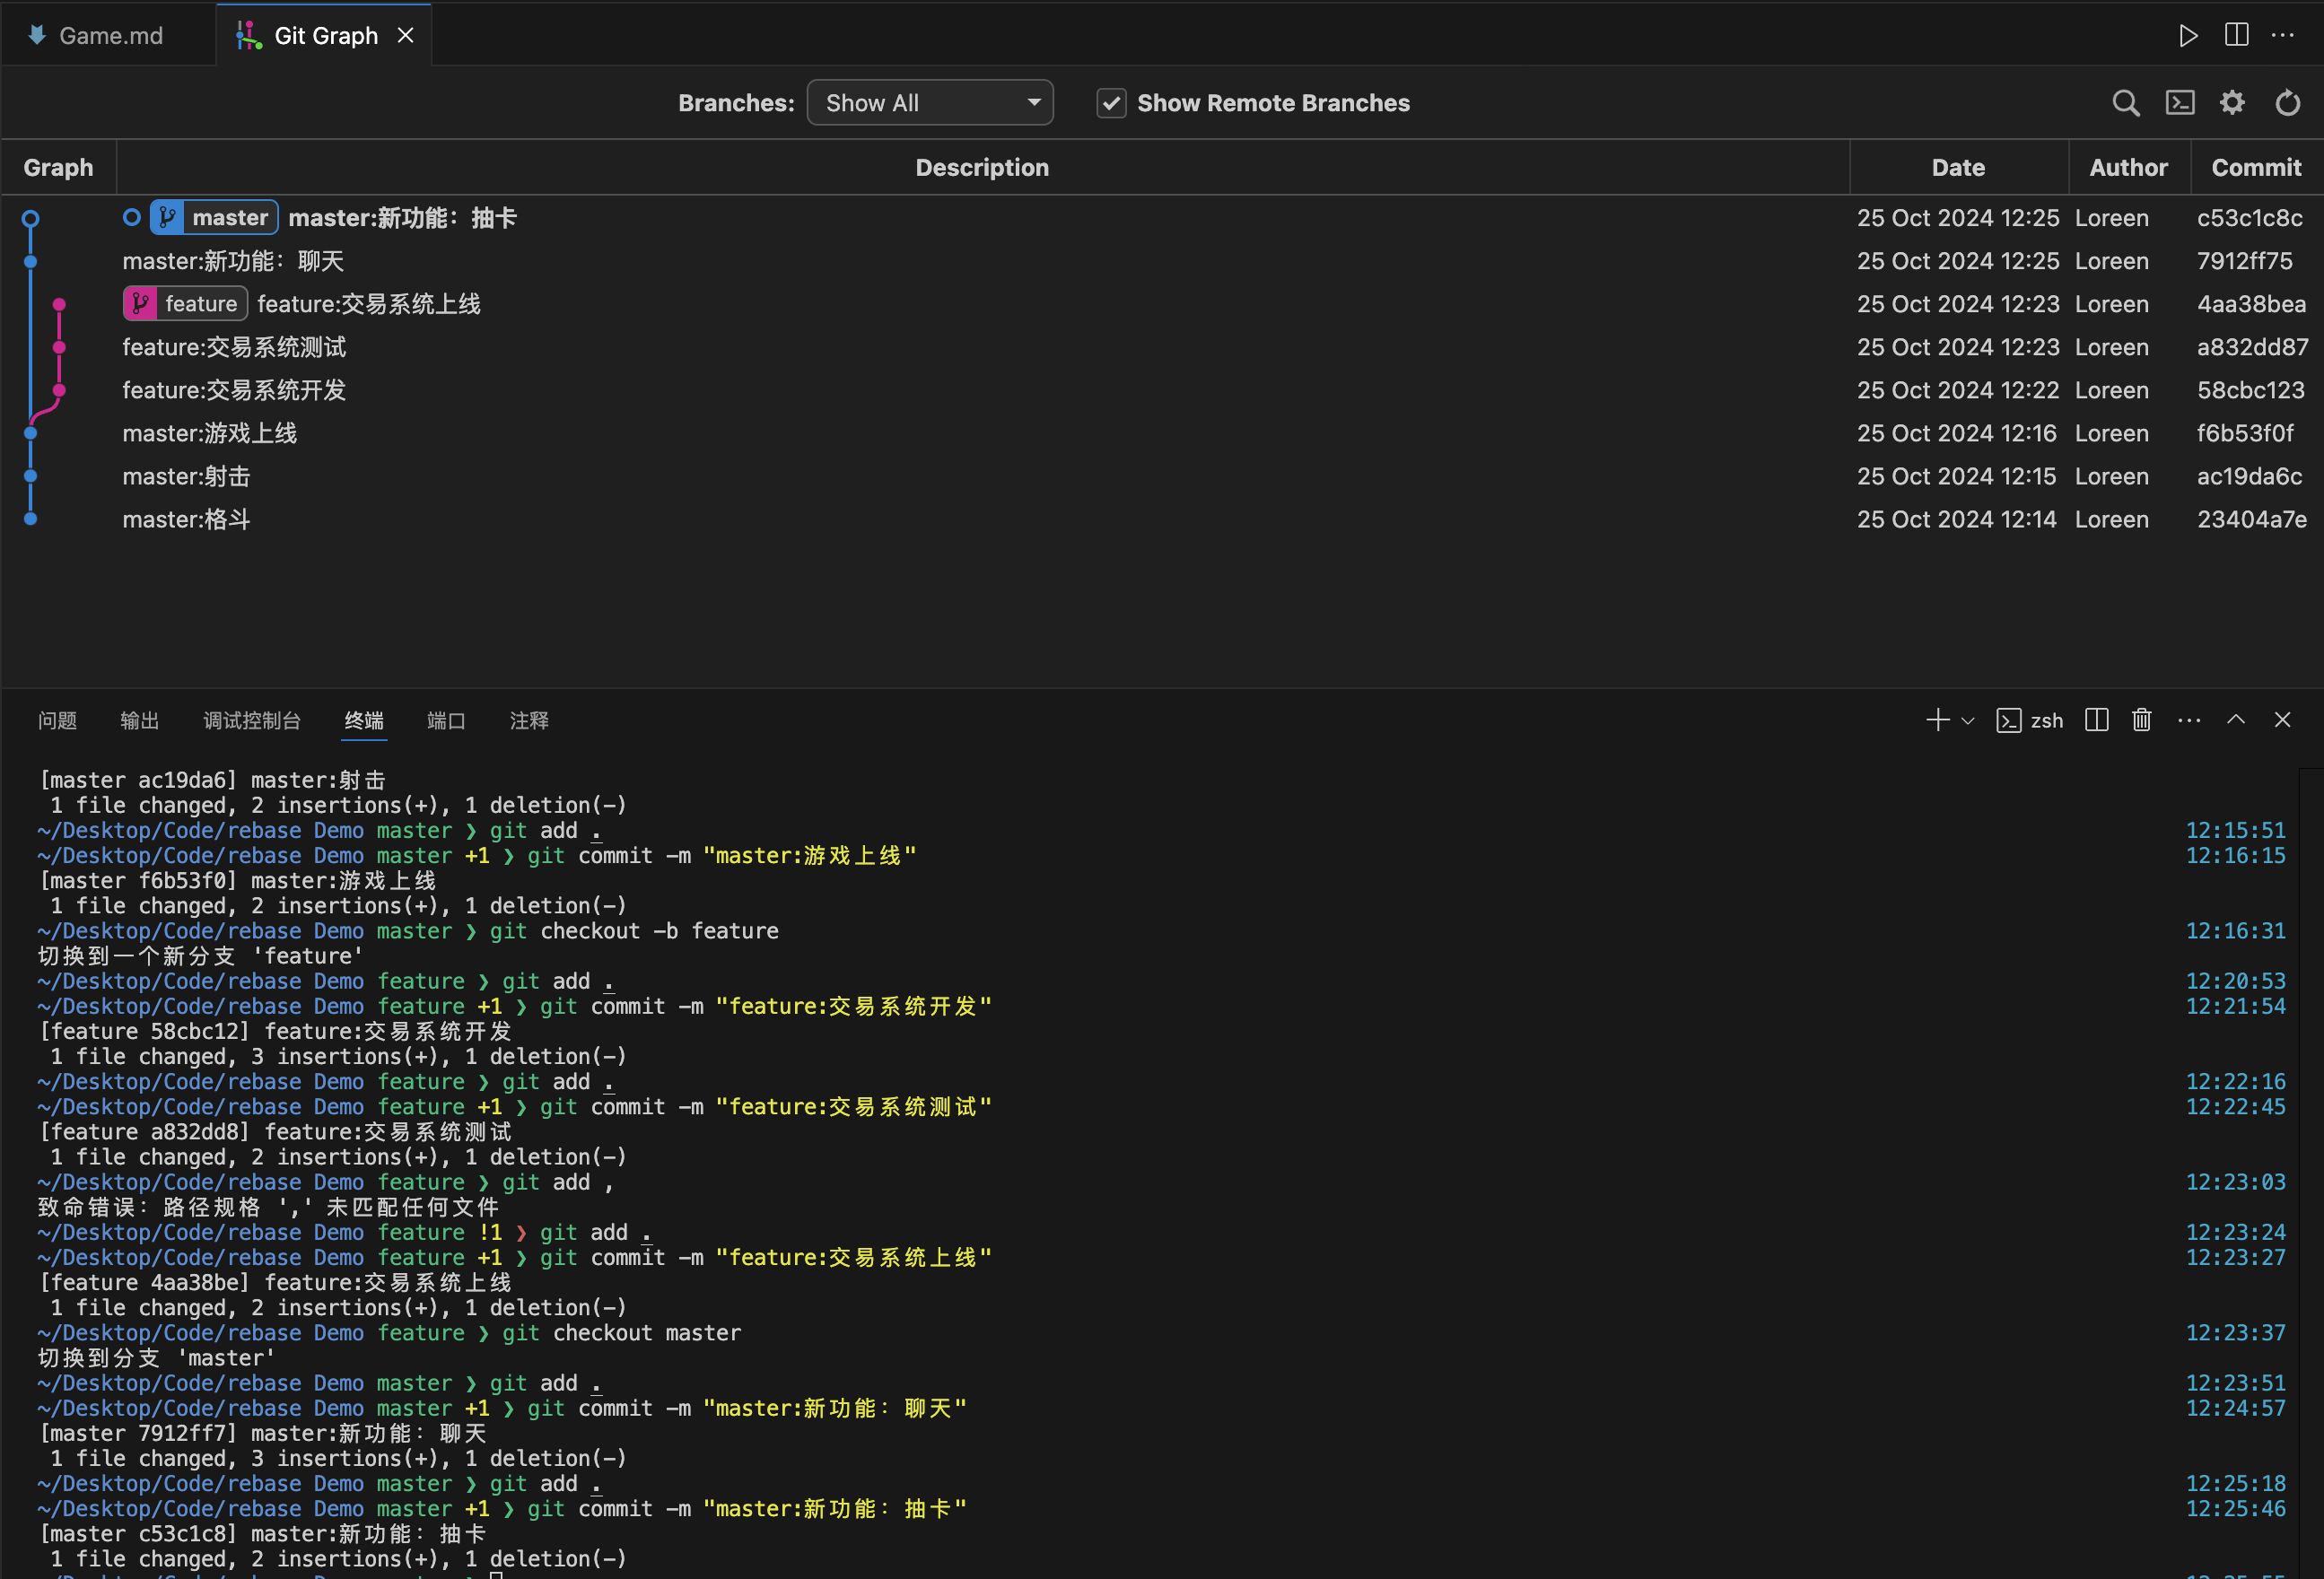Click the Graph column header

point(58,167)
